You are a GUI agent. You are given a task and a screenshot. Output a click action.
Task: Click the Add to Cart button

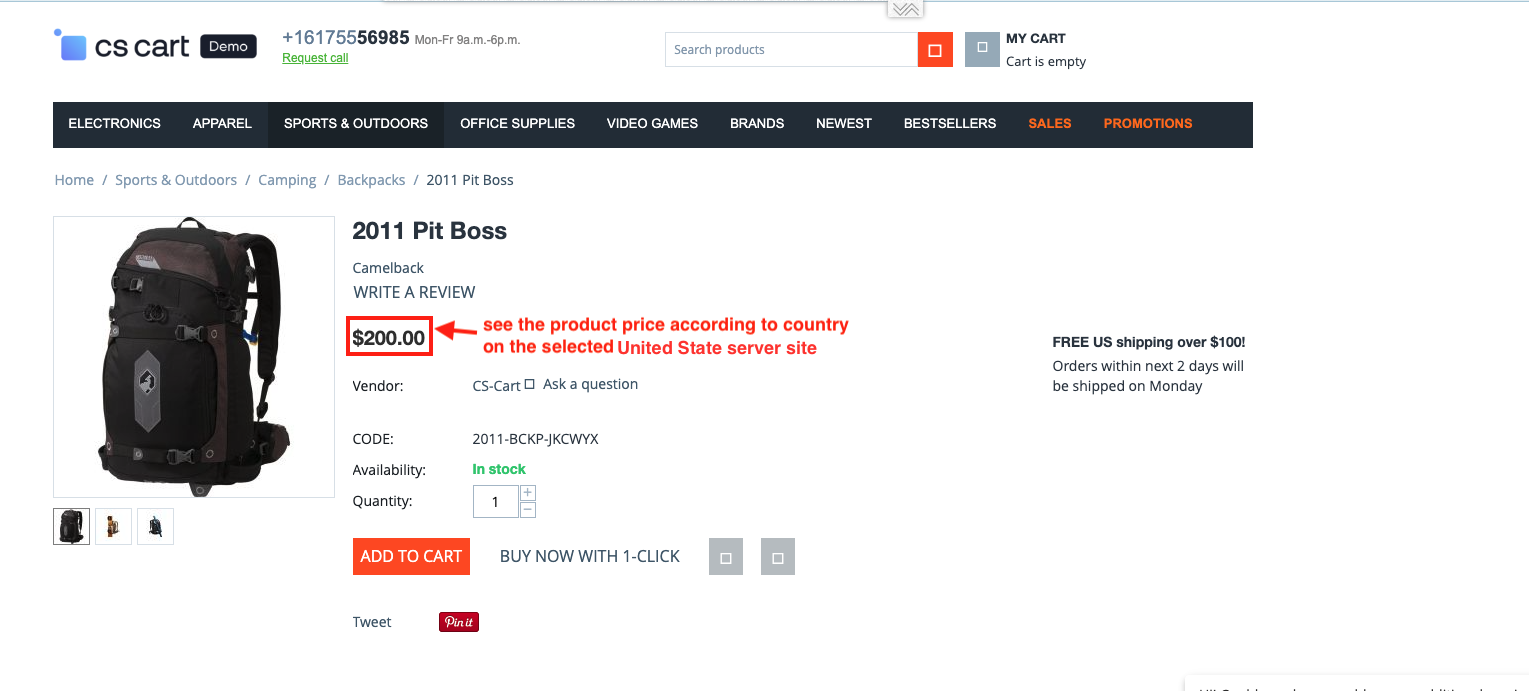(411, 556)
